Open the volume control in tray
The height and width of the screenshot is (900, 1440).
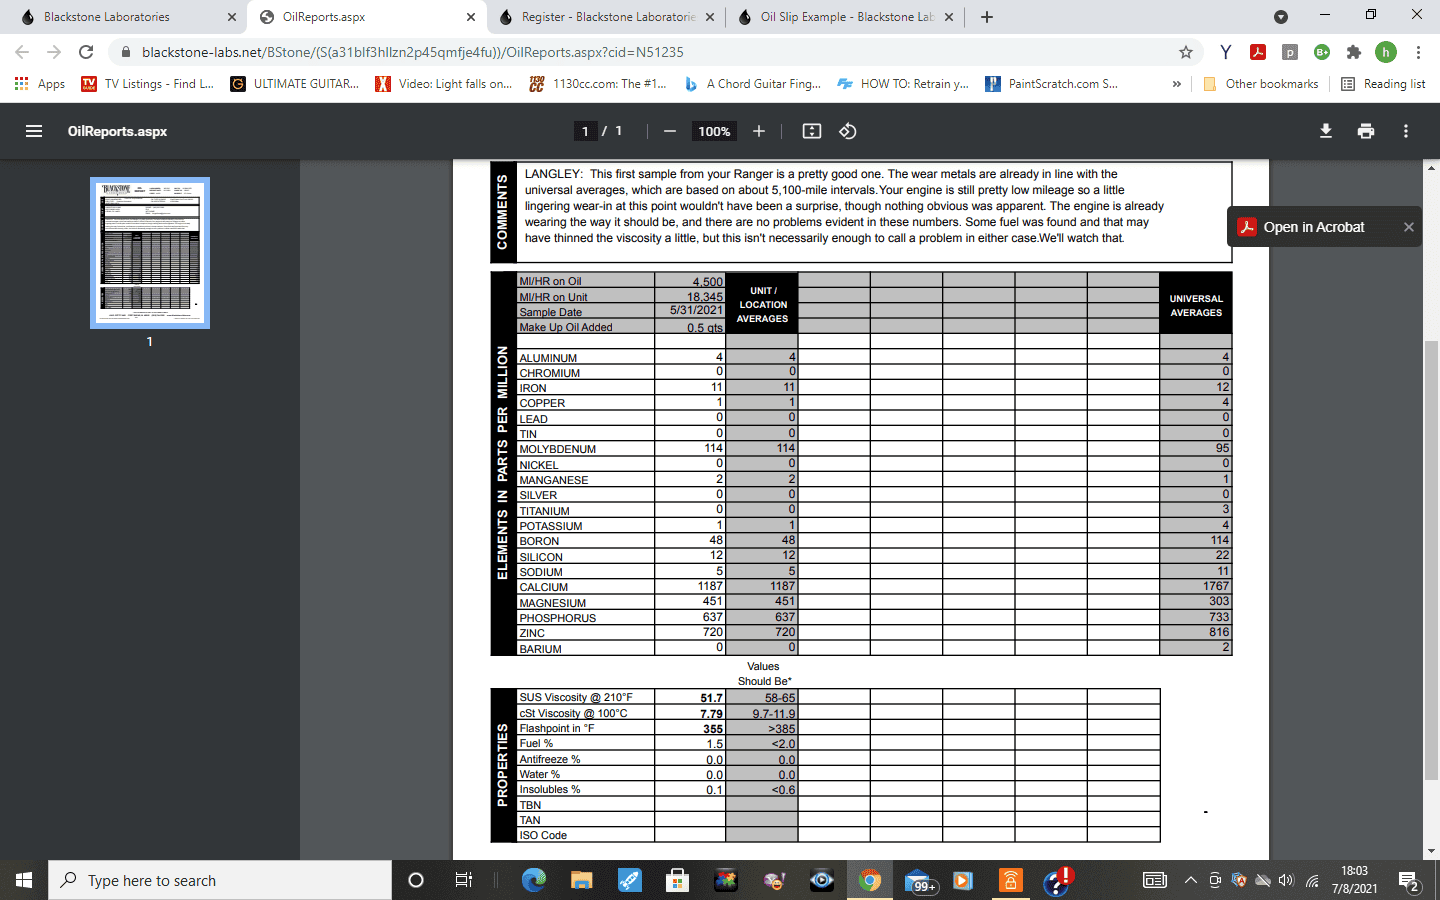(1286, 880)
